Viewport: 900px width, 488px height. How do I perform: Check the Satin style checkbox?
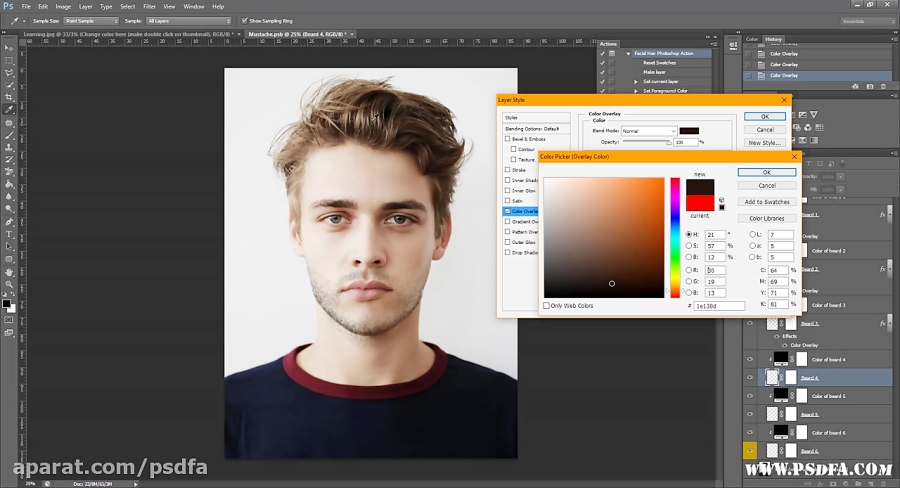(507, 200)
